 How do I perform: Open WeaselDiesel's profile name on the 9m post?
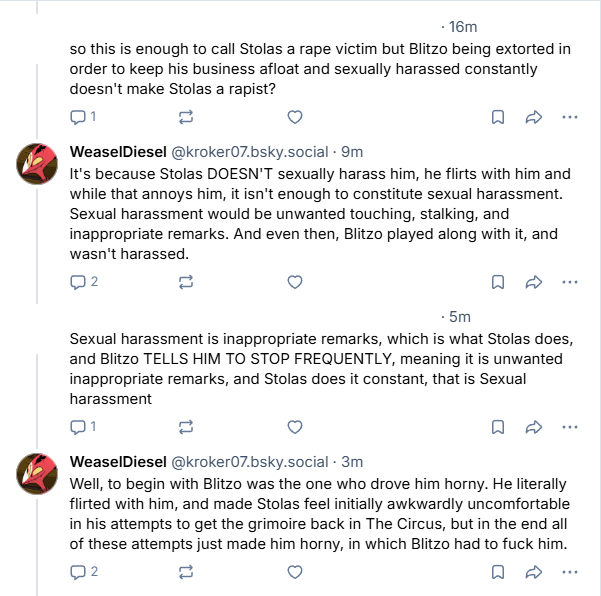[112, 152]
